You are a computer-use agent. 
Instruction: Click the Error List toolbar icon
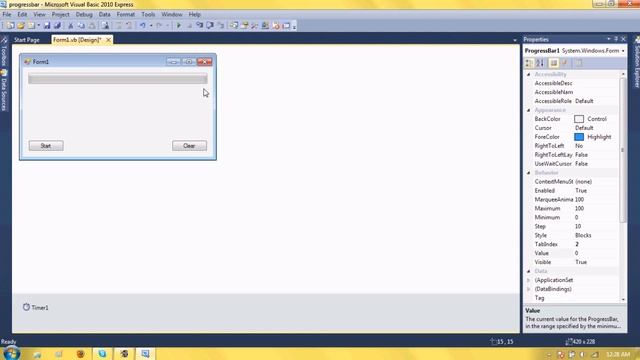click(276, 26)
